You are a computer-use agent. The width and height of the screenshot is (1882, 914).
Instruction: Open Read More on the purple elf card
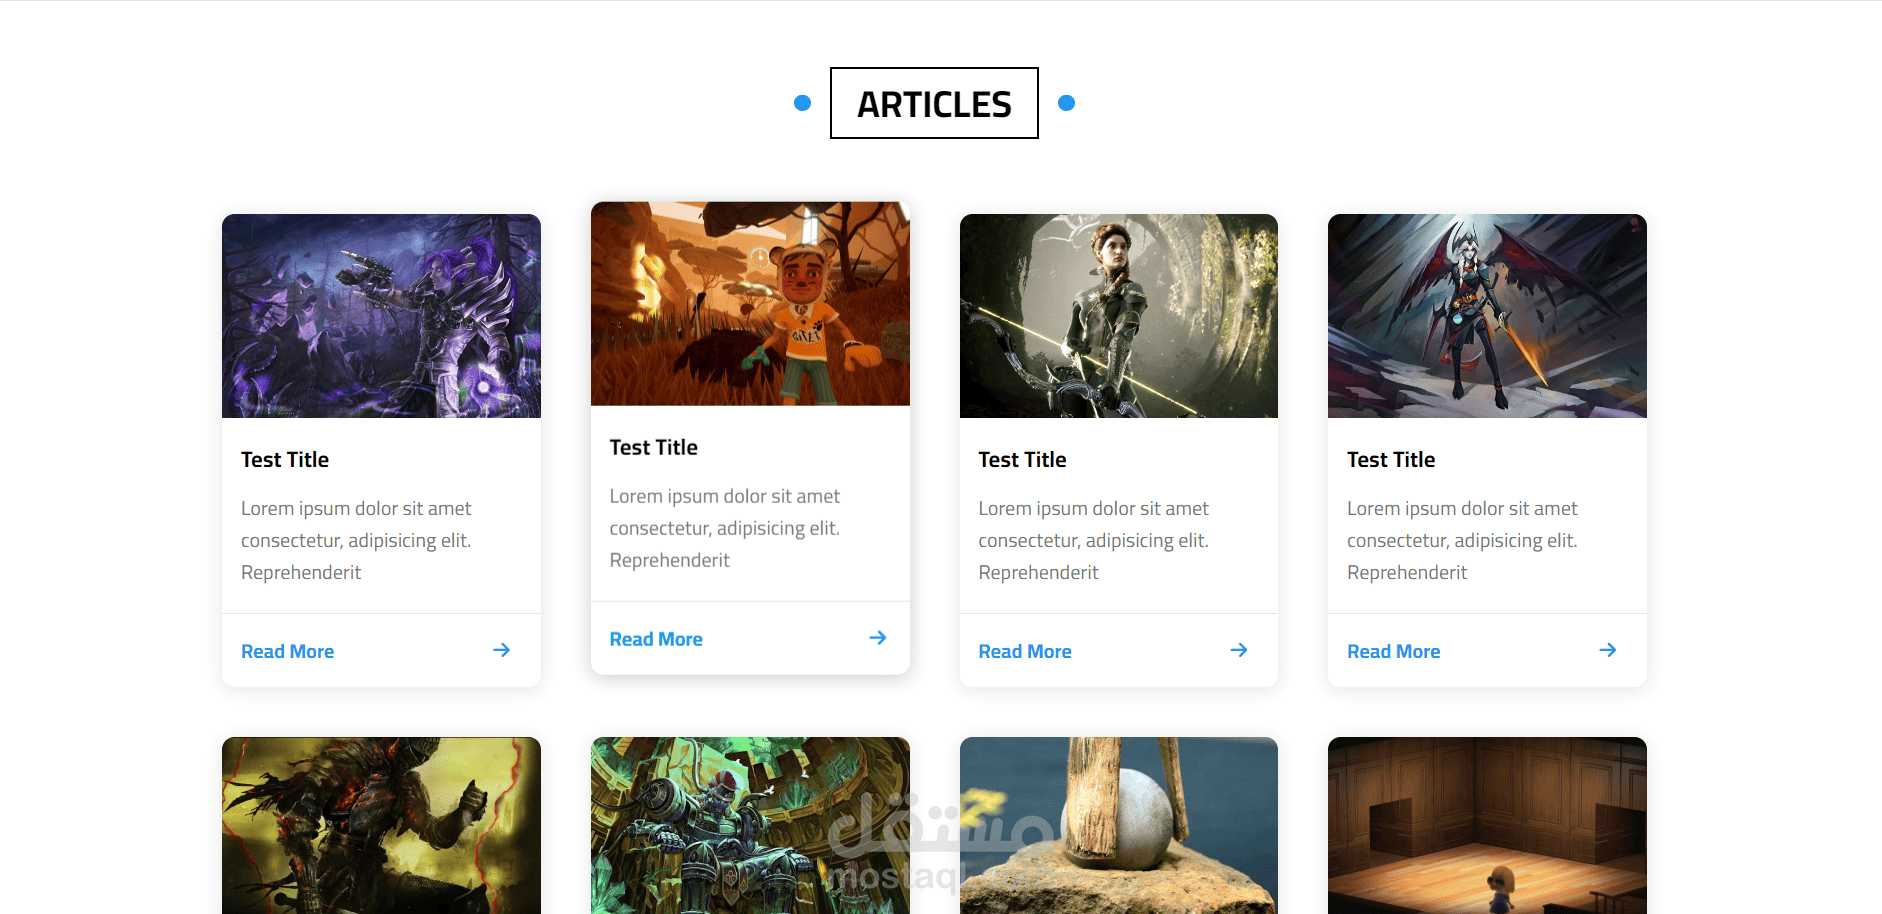[x=288, y=651]
